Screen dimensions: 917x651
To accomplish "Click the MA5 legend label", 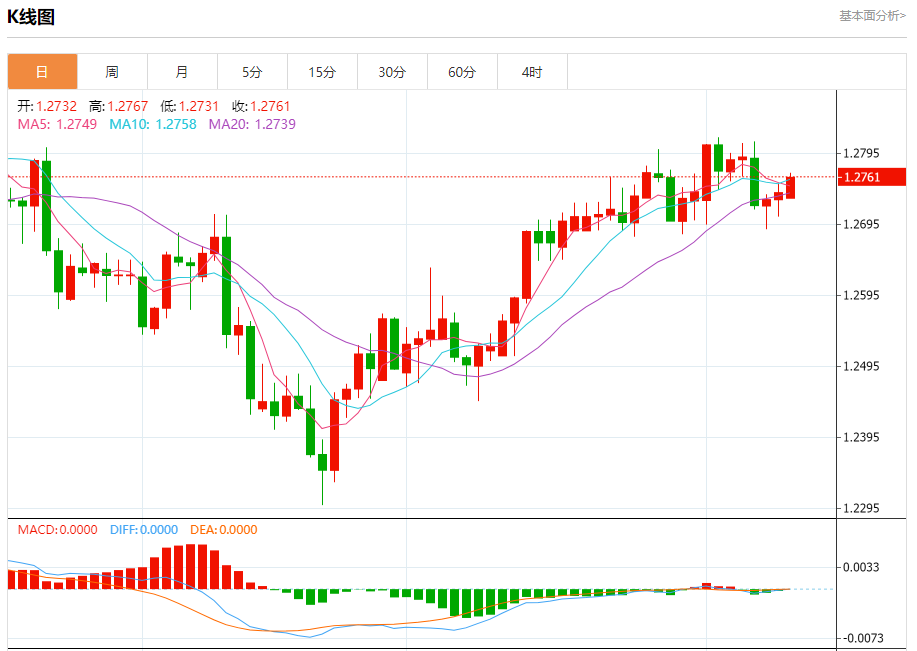I will pos(57,124).
